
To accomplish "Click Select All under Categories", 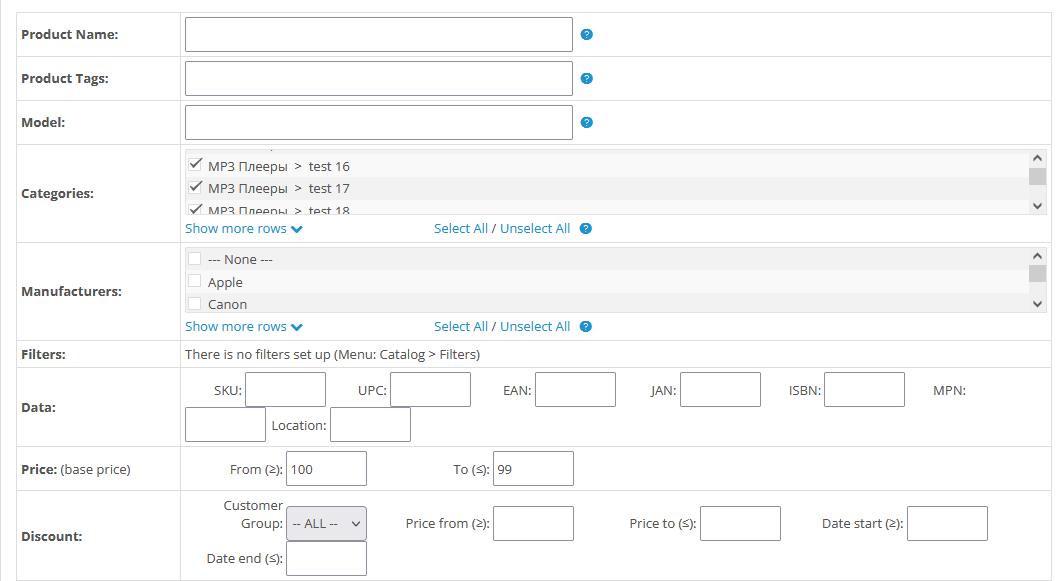I will (460, 228).
